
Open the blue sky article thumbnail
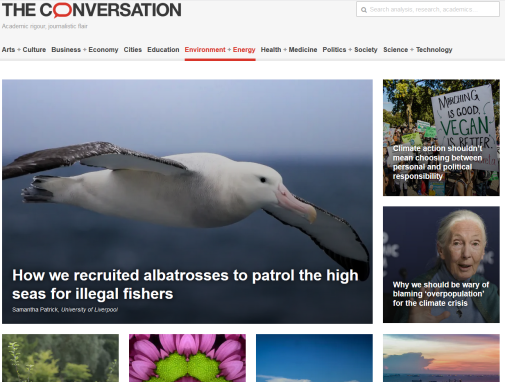(314, 358)
